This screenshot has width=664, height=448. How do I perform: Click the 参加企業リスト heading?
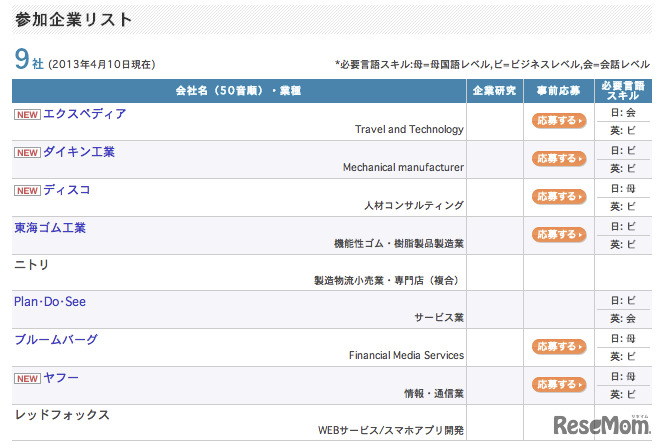(x=73, y=19)
